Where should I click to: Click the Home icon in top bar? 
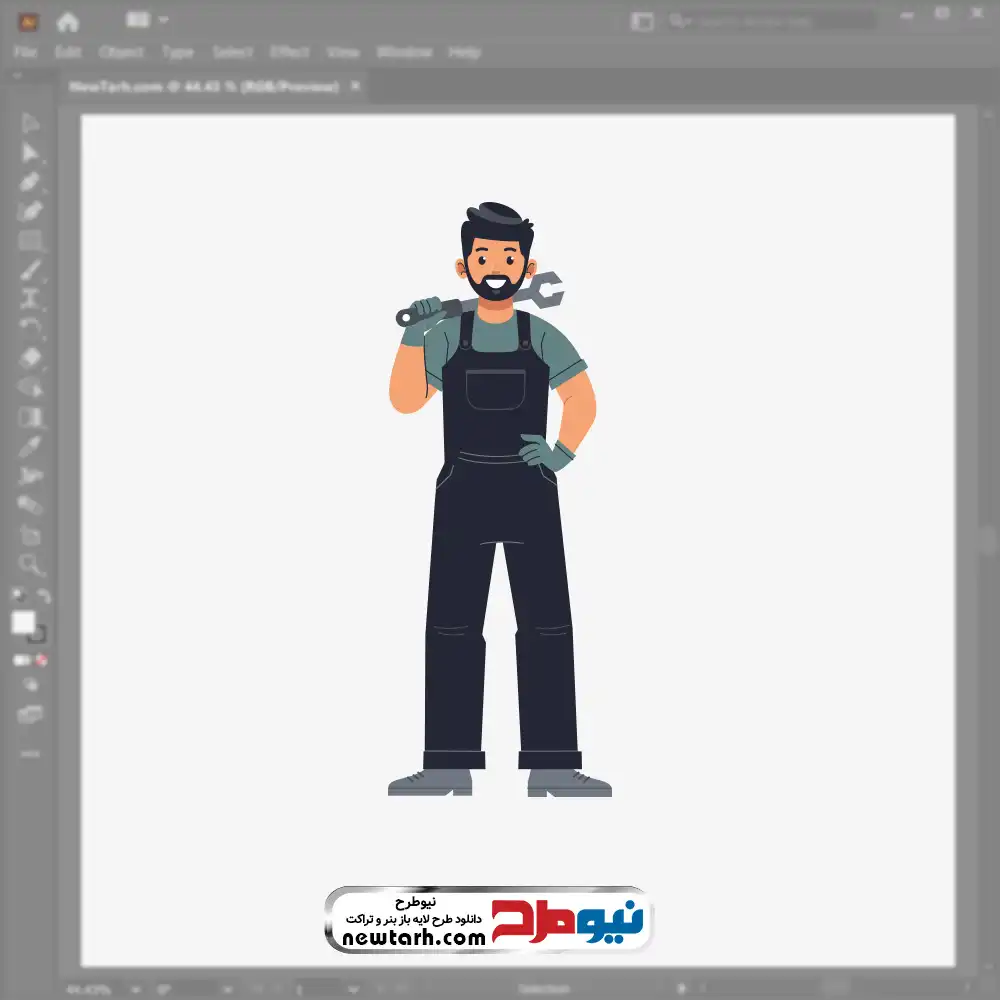click(x=68, y=21)
